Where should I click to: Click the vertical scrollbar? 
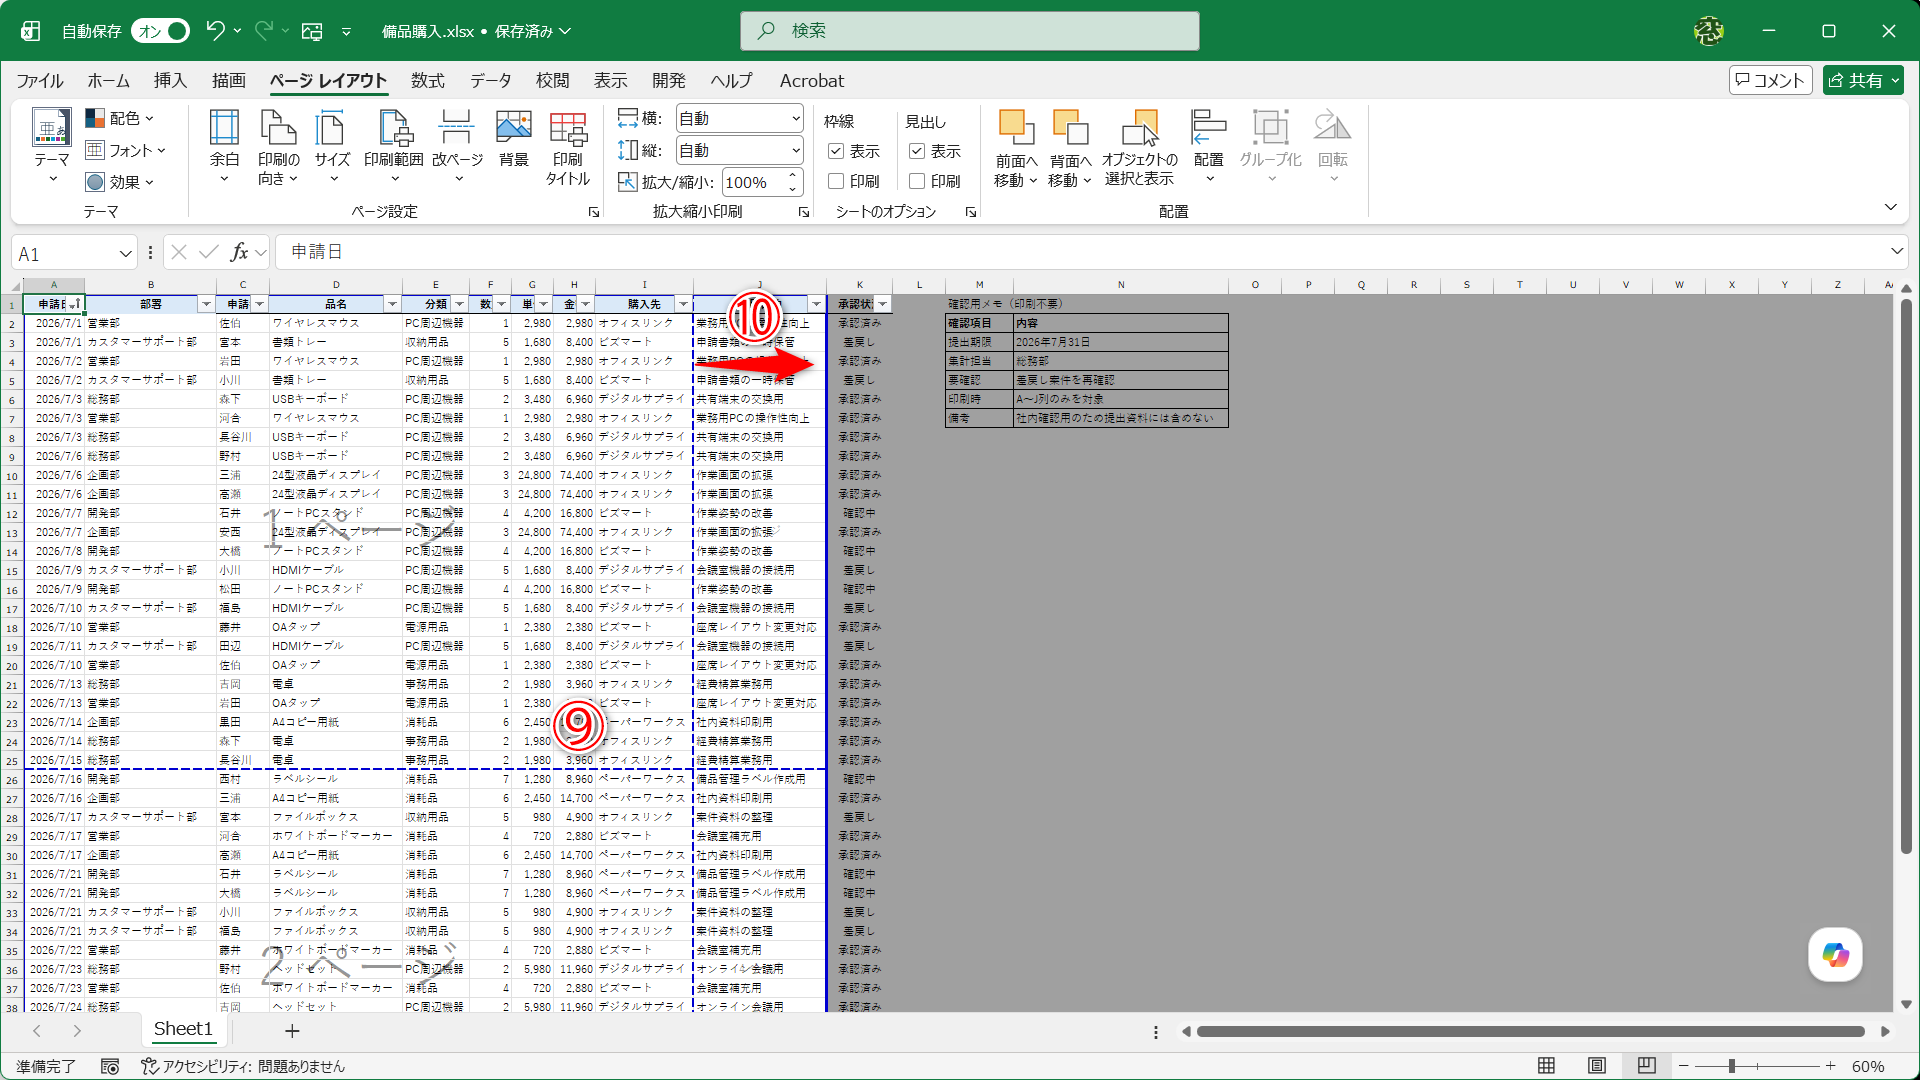1906,578
